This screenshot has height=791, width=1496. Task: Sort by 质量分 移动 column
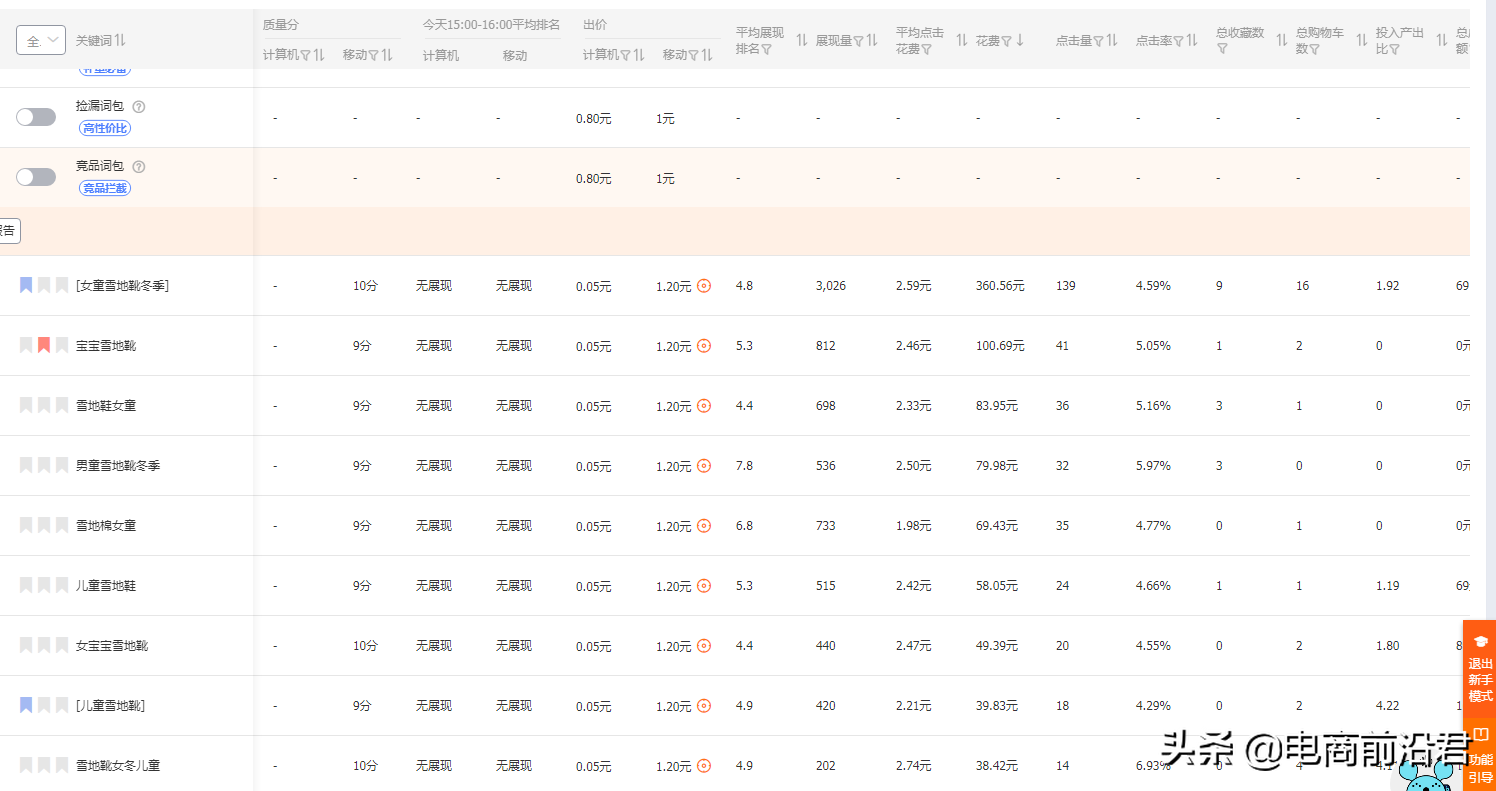point(387,55)
